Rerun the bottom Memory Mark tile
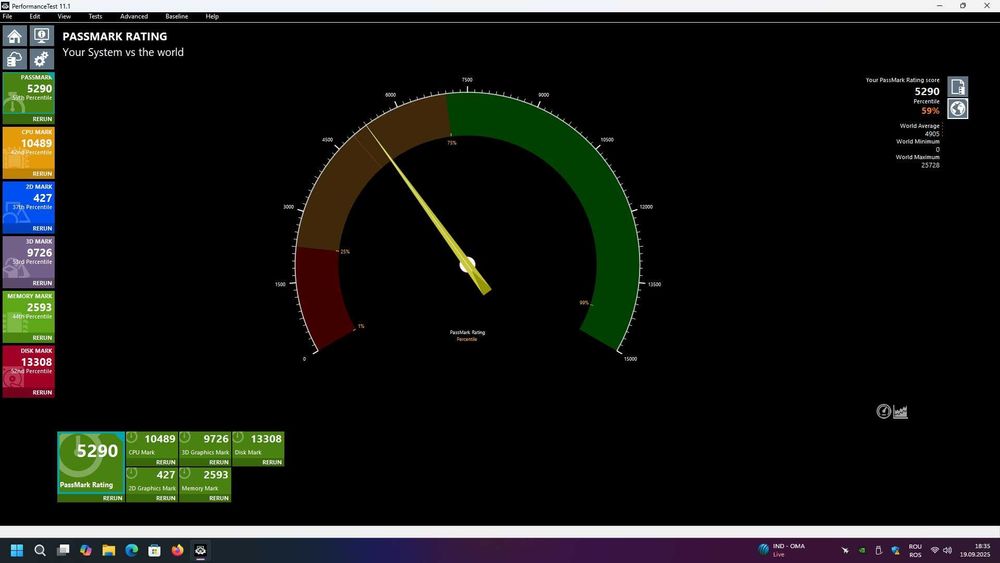This screenshot has width=1000, height=563. click(219, 498)
